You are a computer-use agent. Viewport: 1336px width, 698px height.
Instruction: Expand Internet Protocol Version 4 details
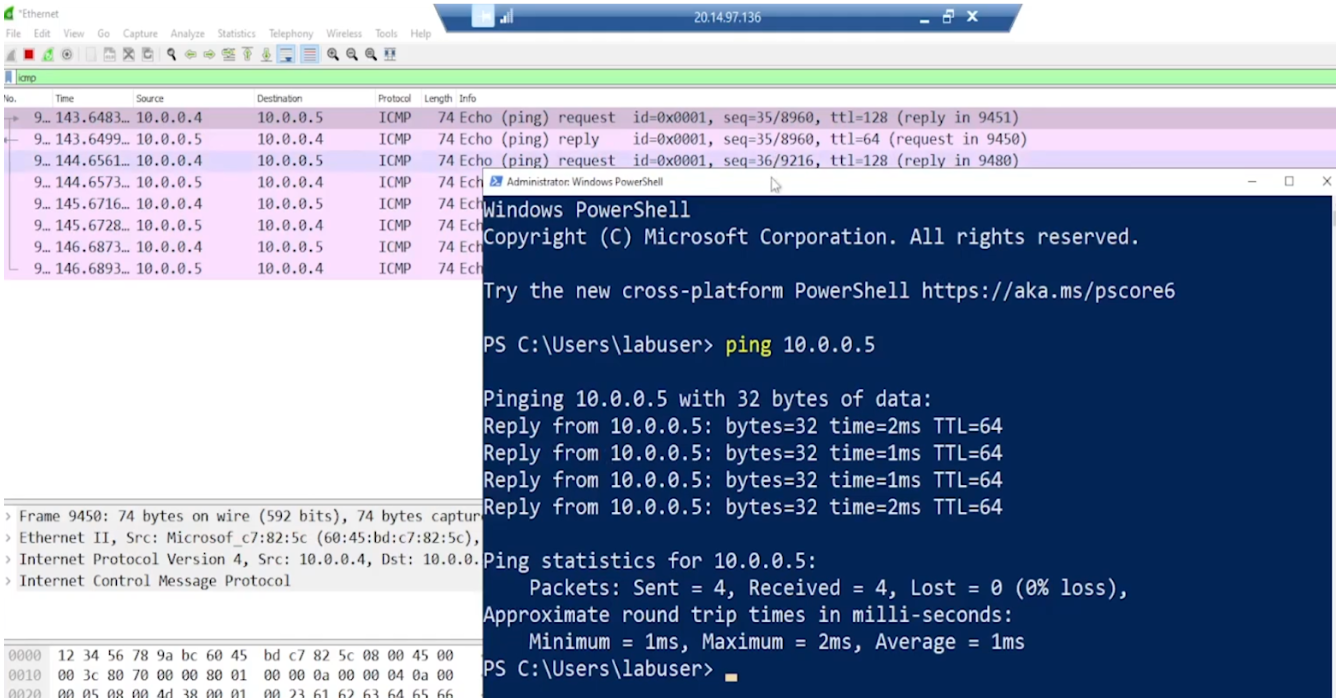coord(7,559)
